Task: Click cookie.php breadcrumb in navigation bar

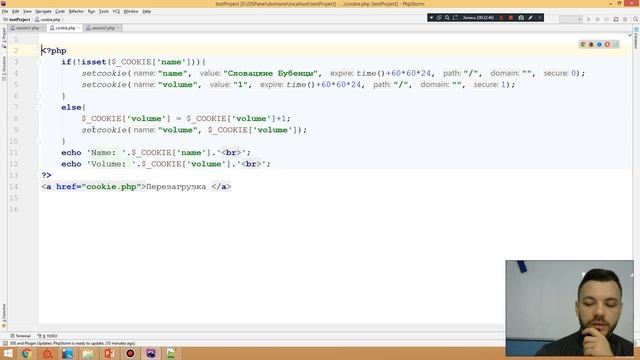Action: click(48, 19)
